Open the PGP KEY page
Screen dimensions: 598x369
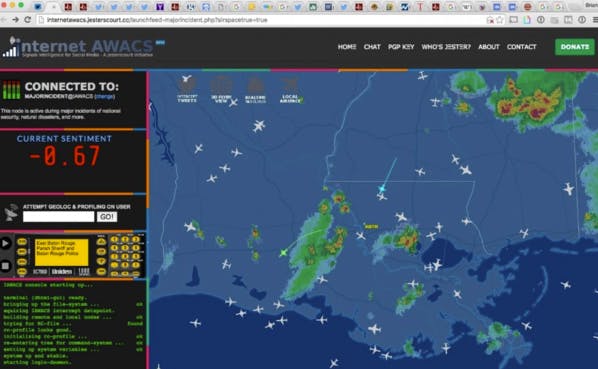point(401,47)
